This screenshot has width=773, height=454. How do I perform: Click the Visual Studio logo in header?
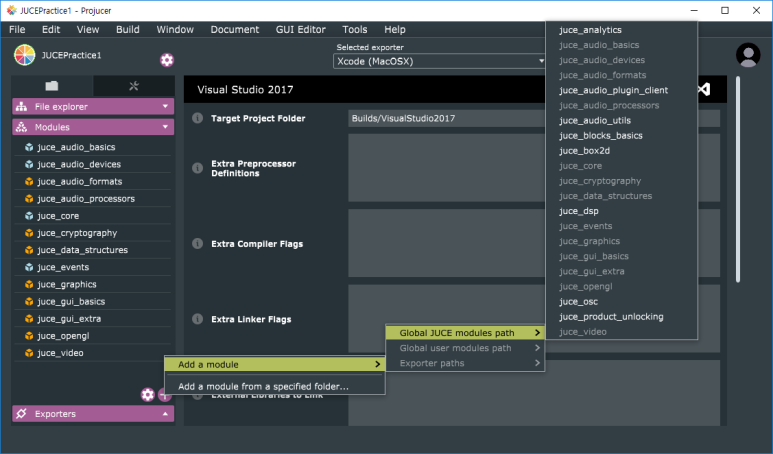704,89
